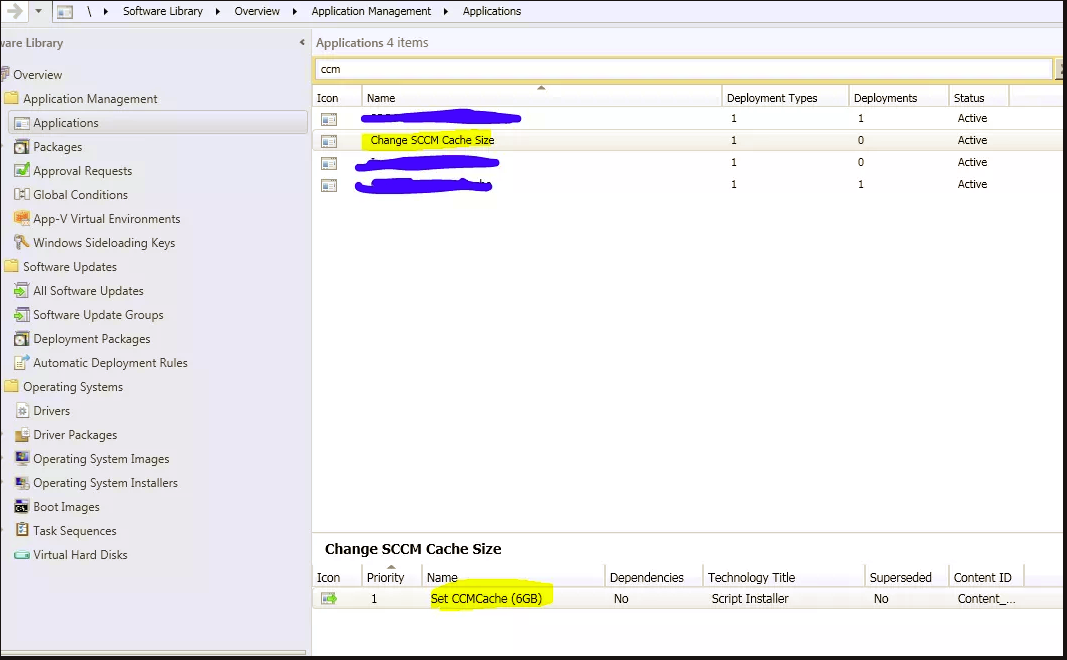Click the Drivers icon
This screenshot has height=660, width=1067.
(x=22, y=410)
